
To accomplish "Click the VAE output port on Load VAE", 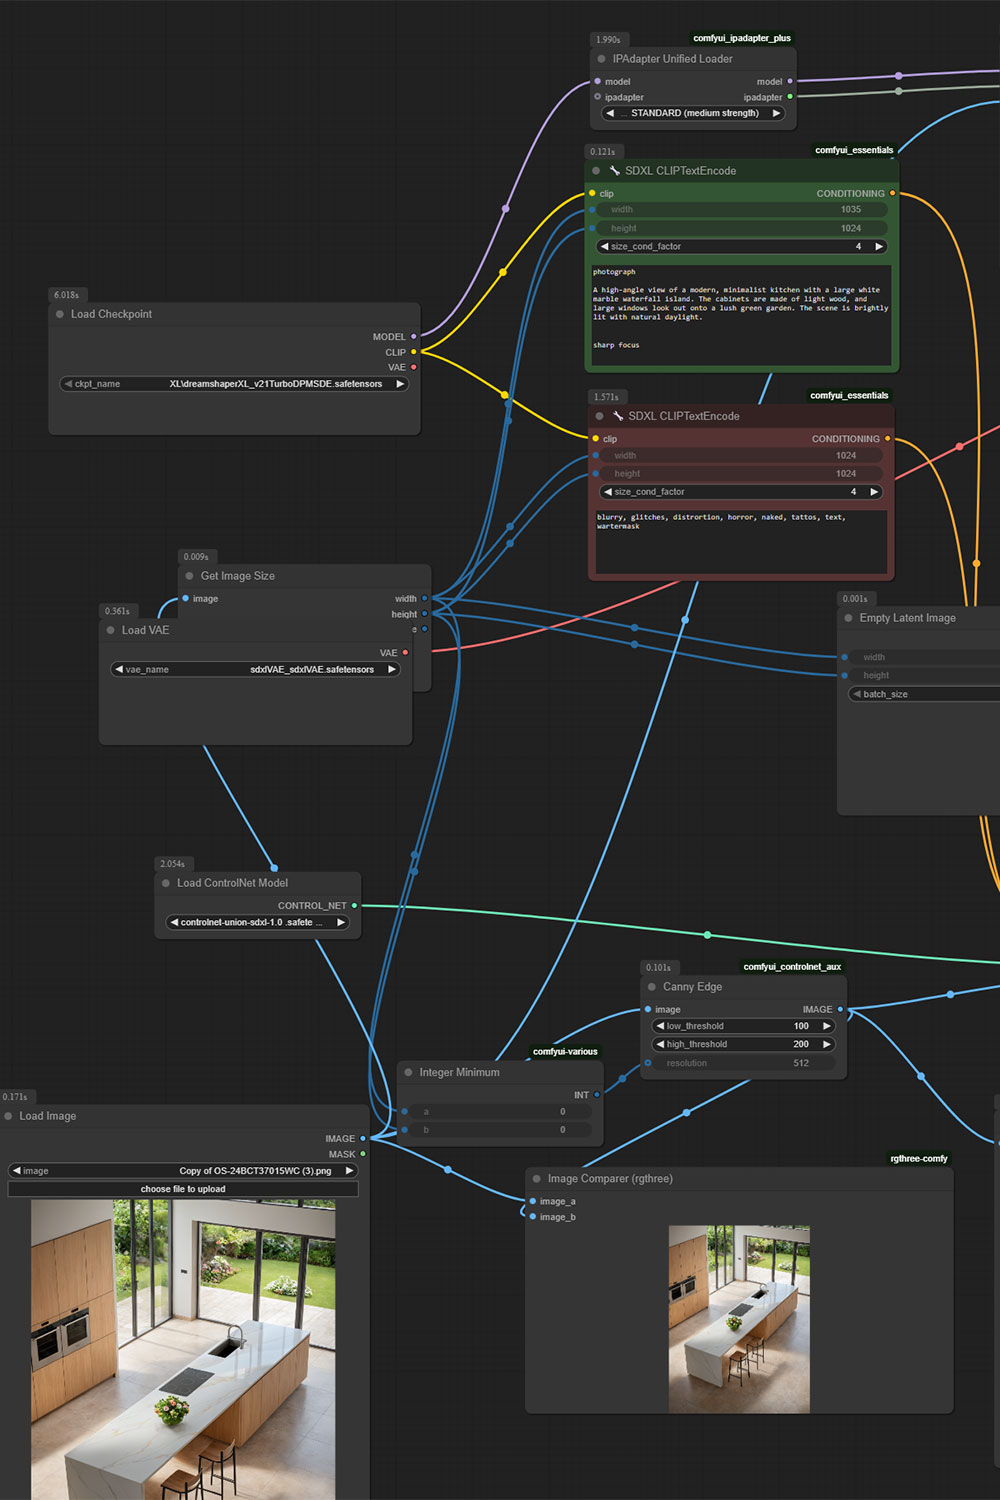I will tap(405, 653).
